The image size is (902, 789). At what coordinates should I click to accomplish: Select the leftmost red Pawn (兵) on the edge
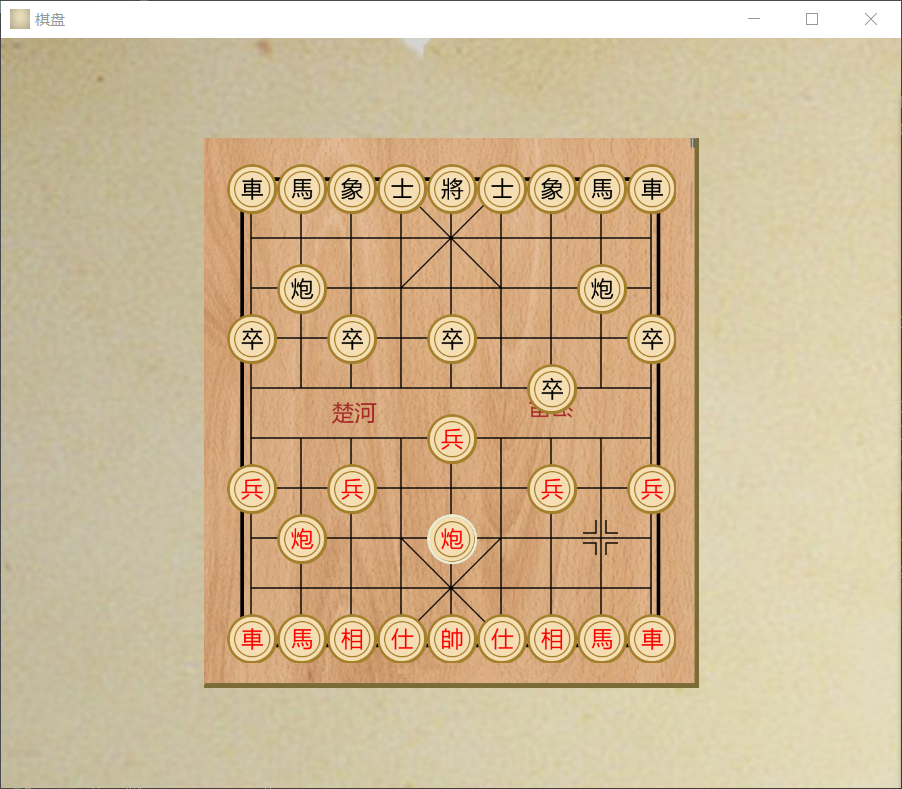point(252,489)
